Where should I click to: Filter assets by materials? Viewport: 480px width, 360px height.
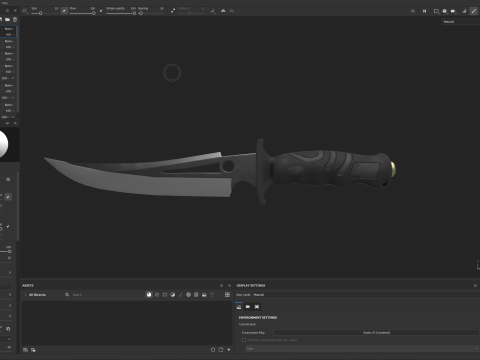(x=149, y=295)
